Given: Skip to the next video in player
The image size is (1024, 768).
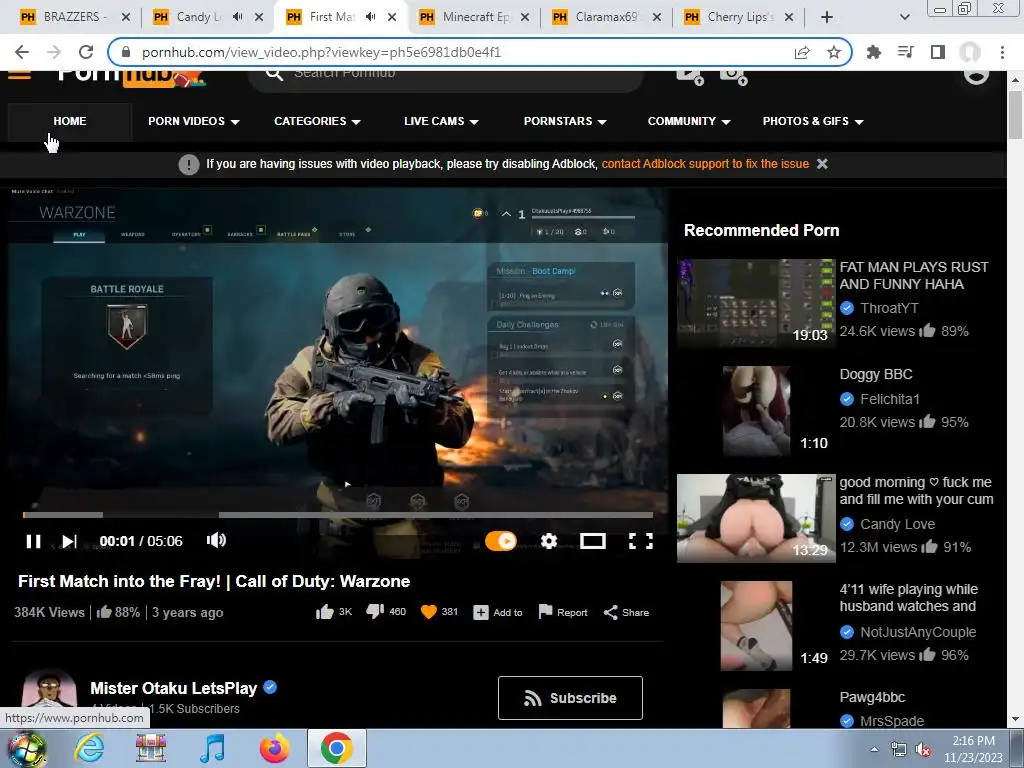Looking at the screenshot, I should (69, 541).
